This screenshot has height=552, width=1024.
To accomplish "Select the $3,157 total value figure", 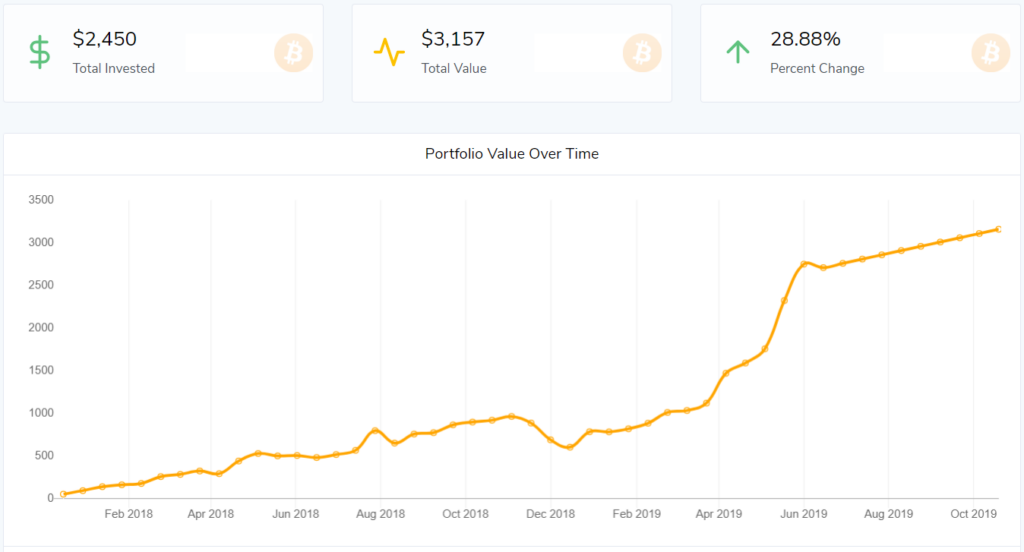I will click(453, 39).
